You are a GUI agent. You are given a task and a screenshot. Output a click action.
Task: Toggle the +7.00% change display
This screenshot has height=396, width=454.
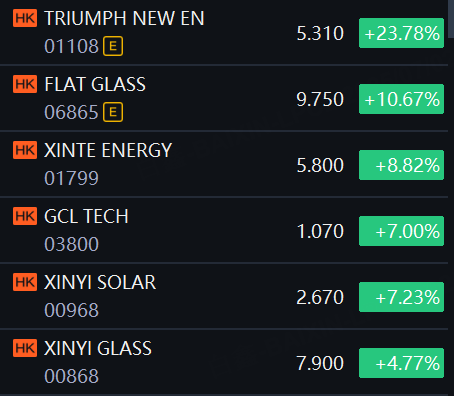click(x=401, y=231)
